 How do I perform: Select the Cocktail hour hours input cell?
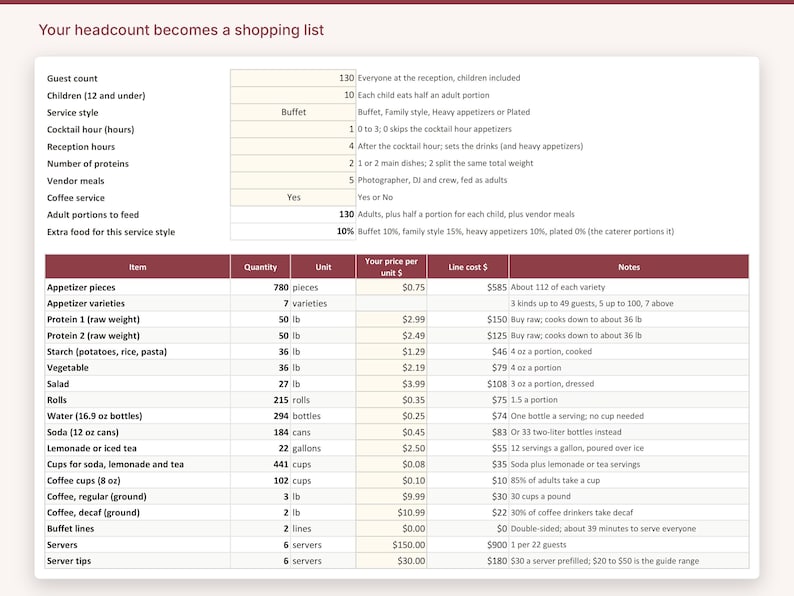click(293, 129)
